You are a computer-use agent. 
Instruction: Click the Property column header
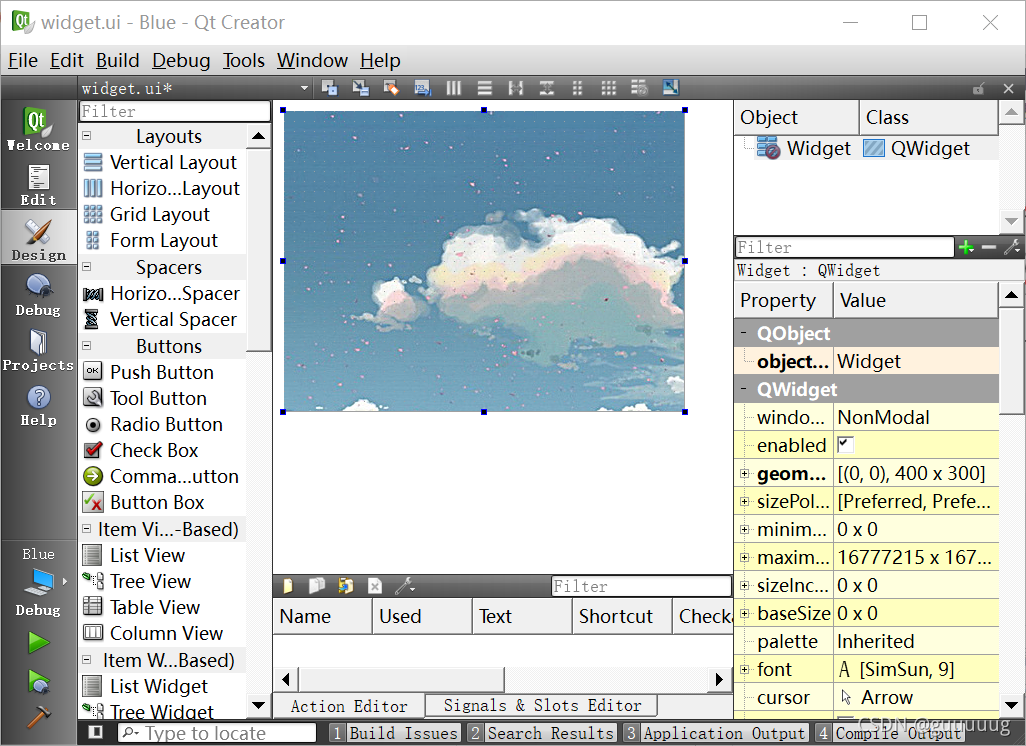click(783, 300)
